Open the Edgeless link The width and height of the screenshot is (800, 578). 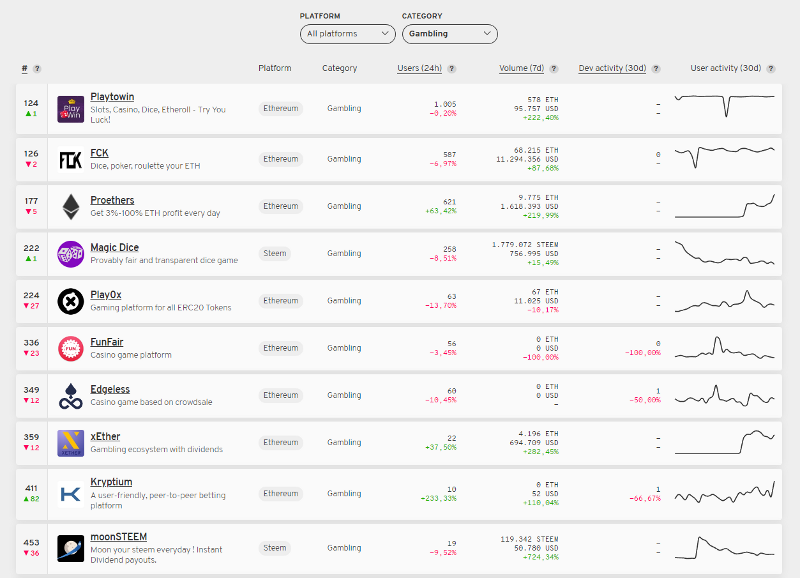[110, 389]
